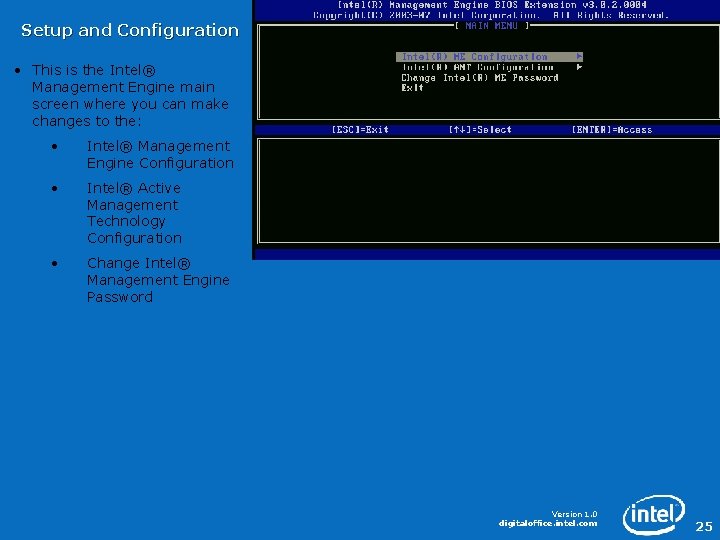Screen dimensions: 720x540
Task: Click the [ESC]=Exit hint
Action: click(x=360, y=130)
